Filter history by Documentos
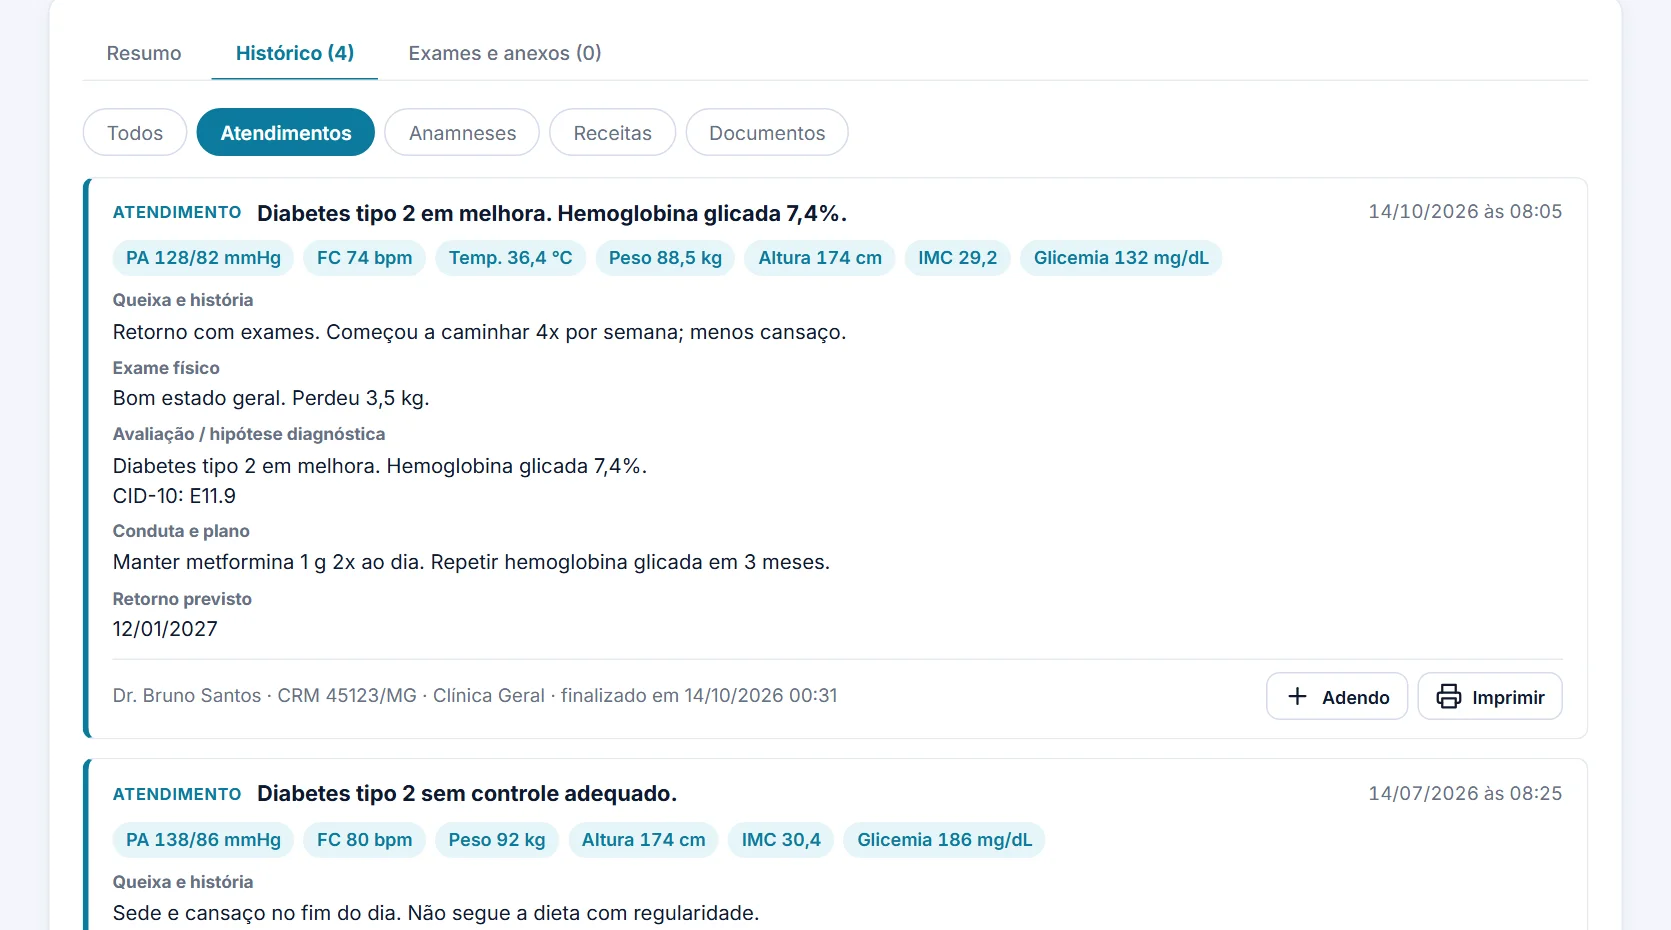1671x930 pixels. pos(767,133)
